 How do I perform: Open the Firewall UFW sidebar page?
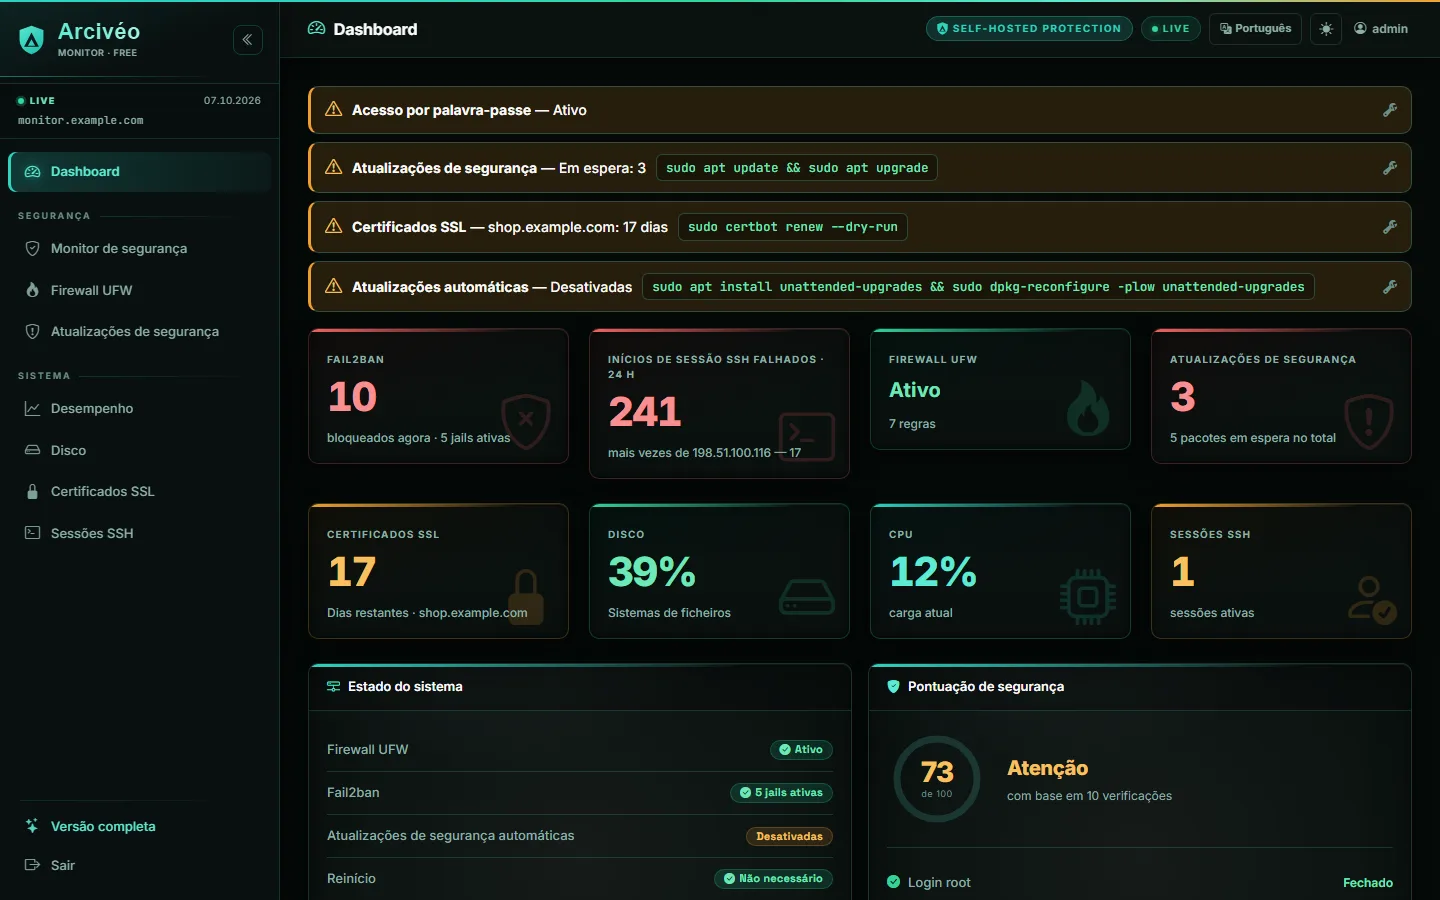tap(140, 291)
